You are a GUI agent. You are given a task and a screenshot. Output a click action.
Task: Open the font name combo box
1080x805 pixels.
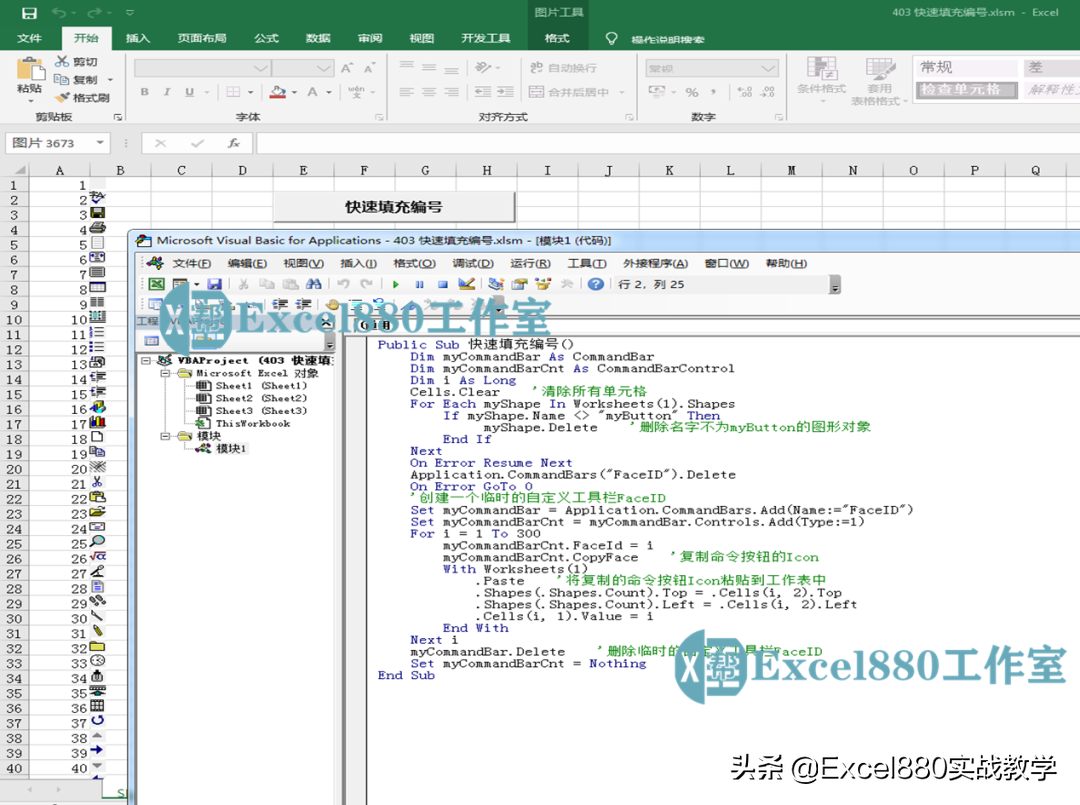point(201,67)
